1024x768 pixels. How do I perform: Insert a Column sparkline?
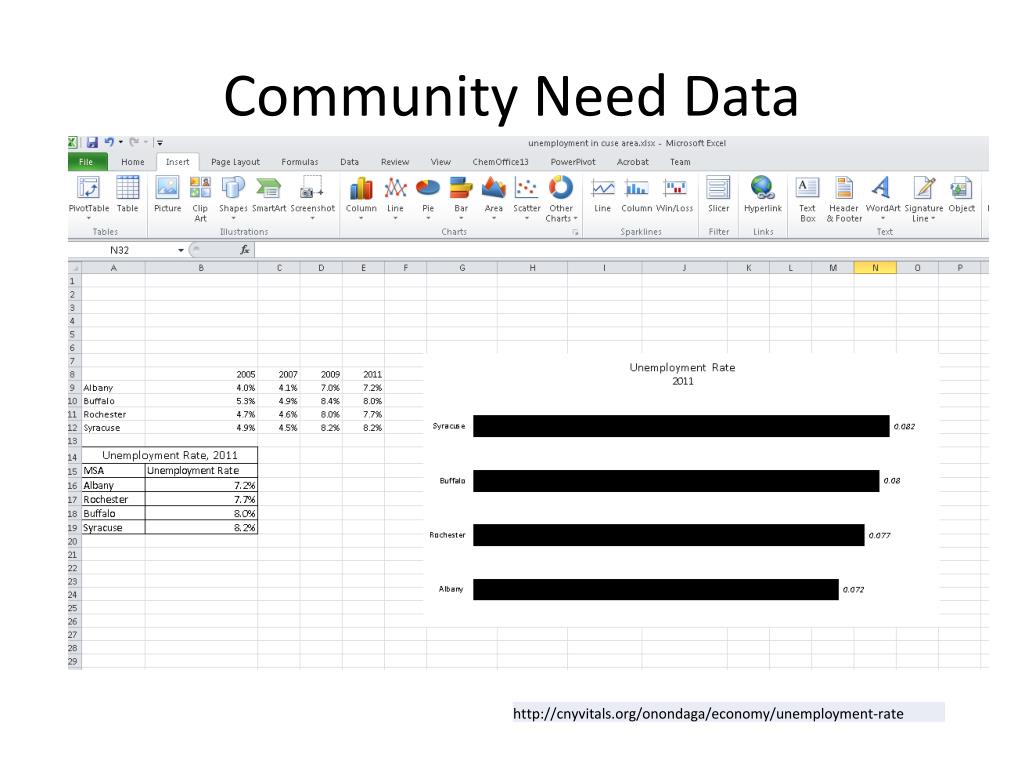click(x=636, y=195)
